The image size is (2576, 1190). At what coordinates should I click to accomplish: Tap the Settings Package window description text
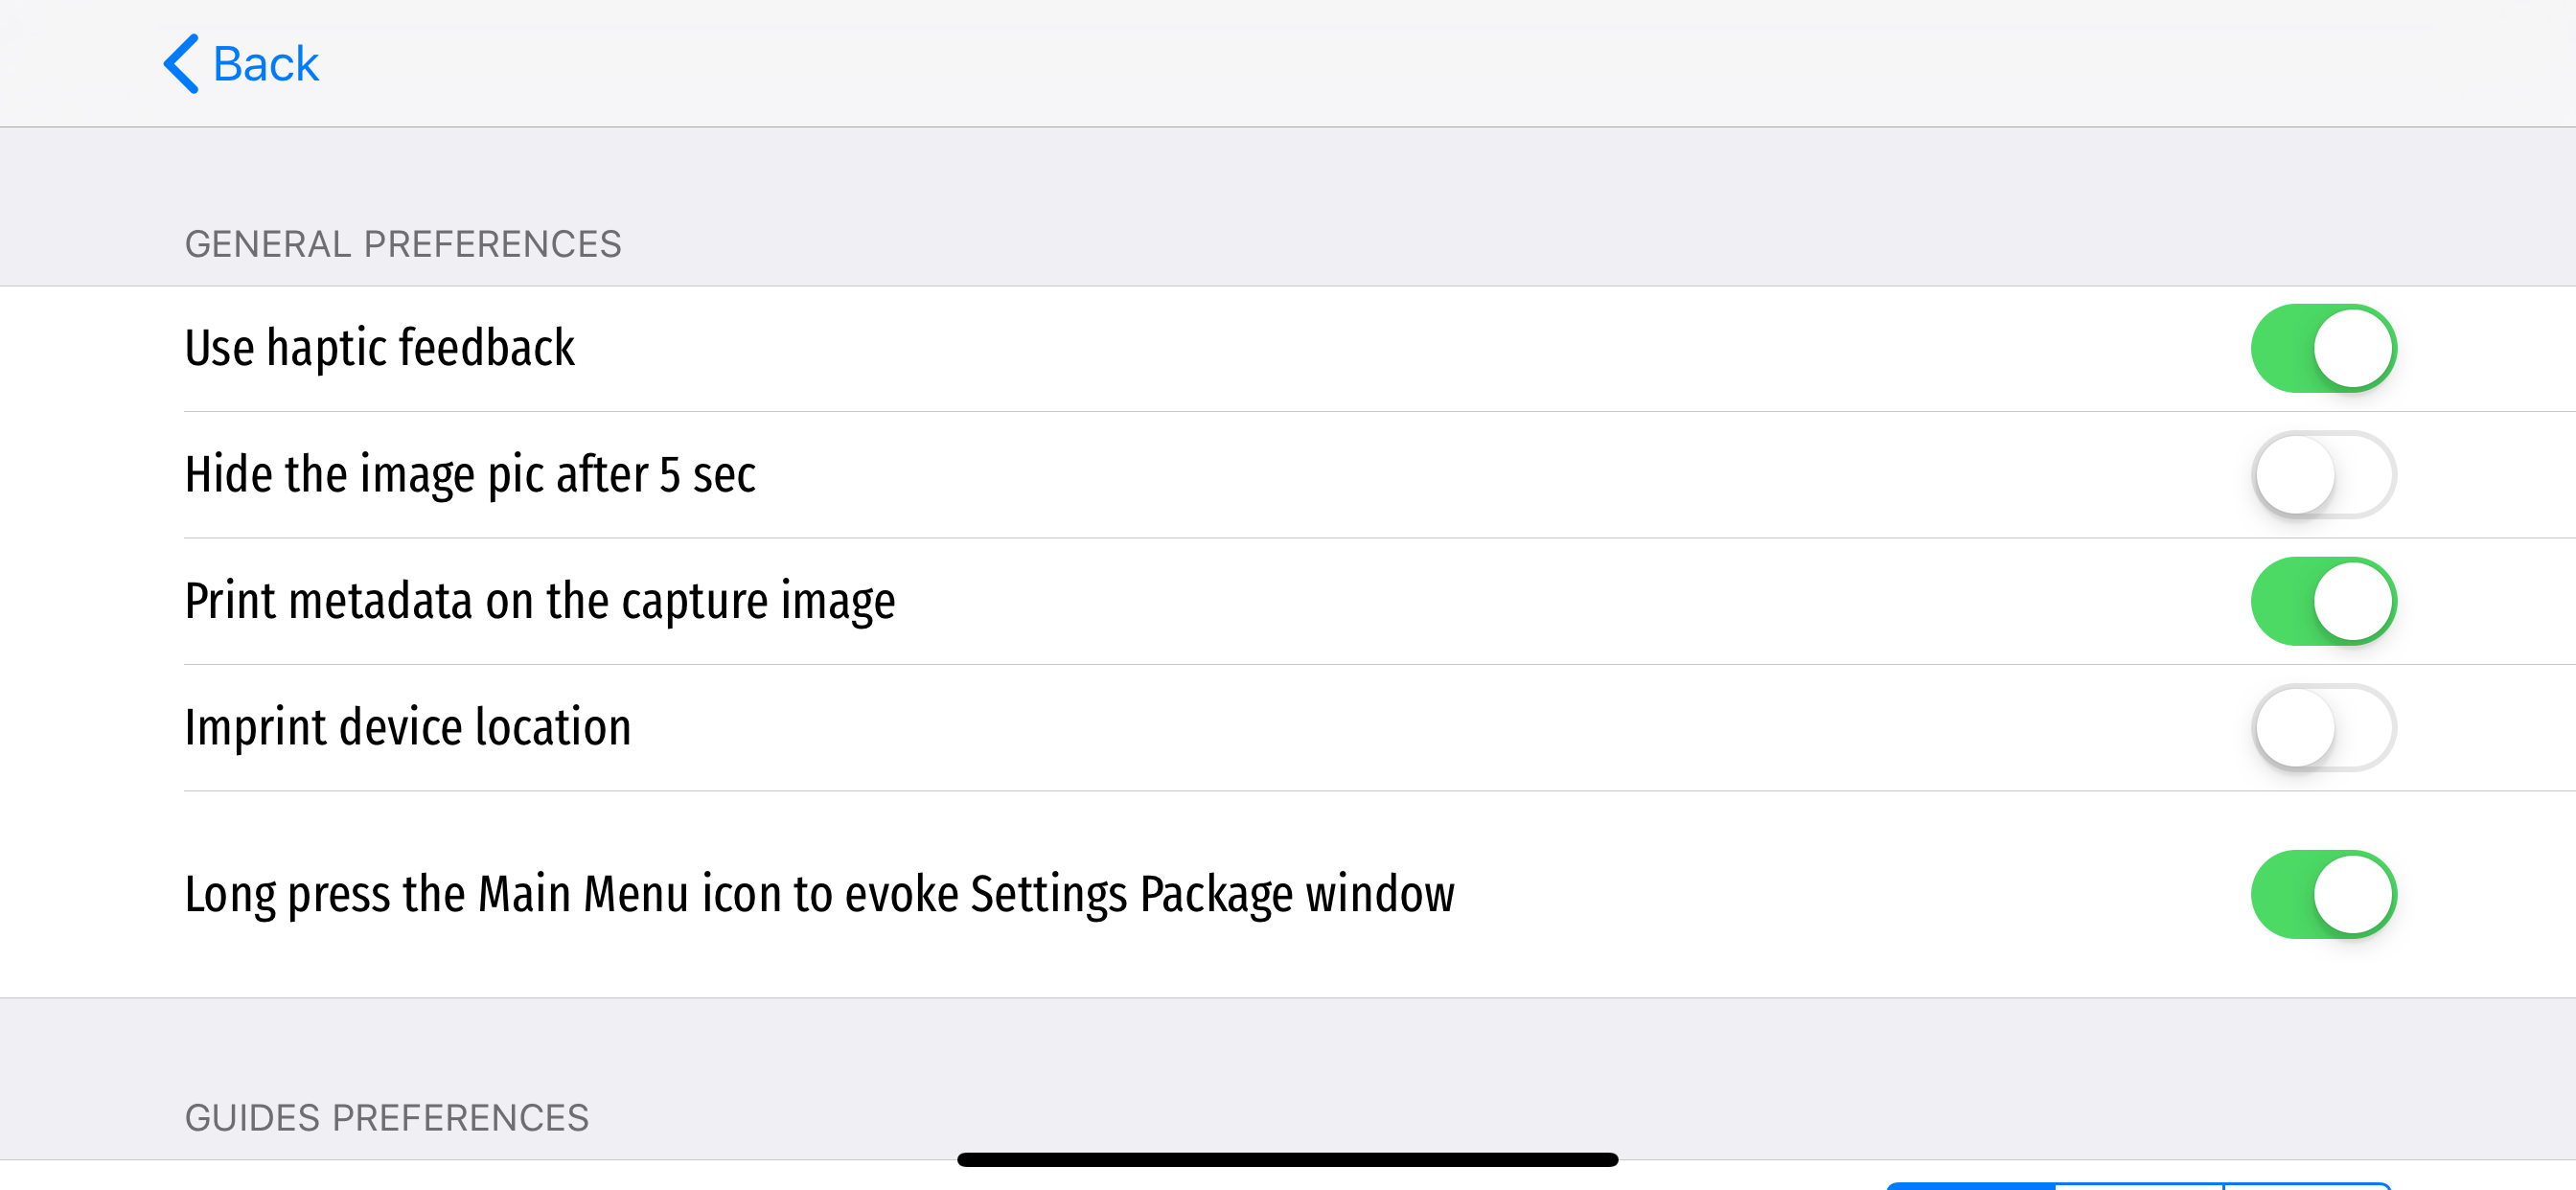click(820, 894)
